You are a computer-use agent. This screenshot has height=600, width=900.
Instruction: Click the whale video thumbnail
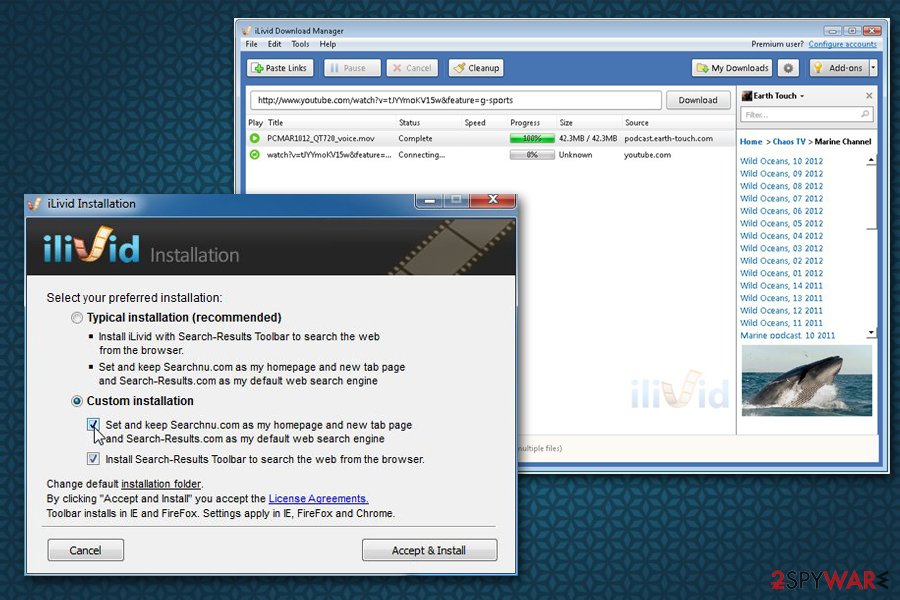806,380
